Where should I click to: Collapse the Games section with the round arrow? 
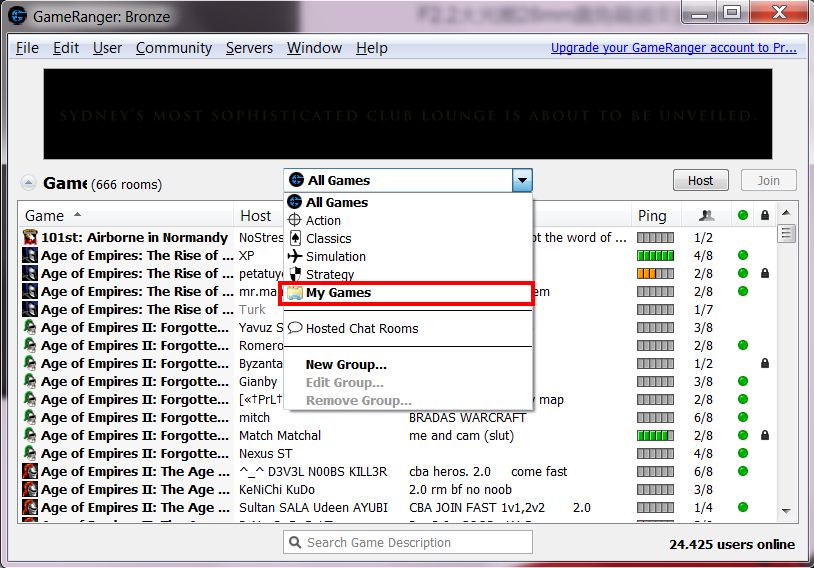pos(28,183)
